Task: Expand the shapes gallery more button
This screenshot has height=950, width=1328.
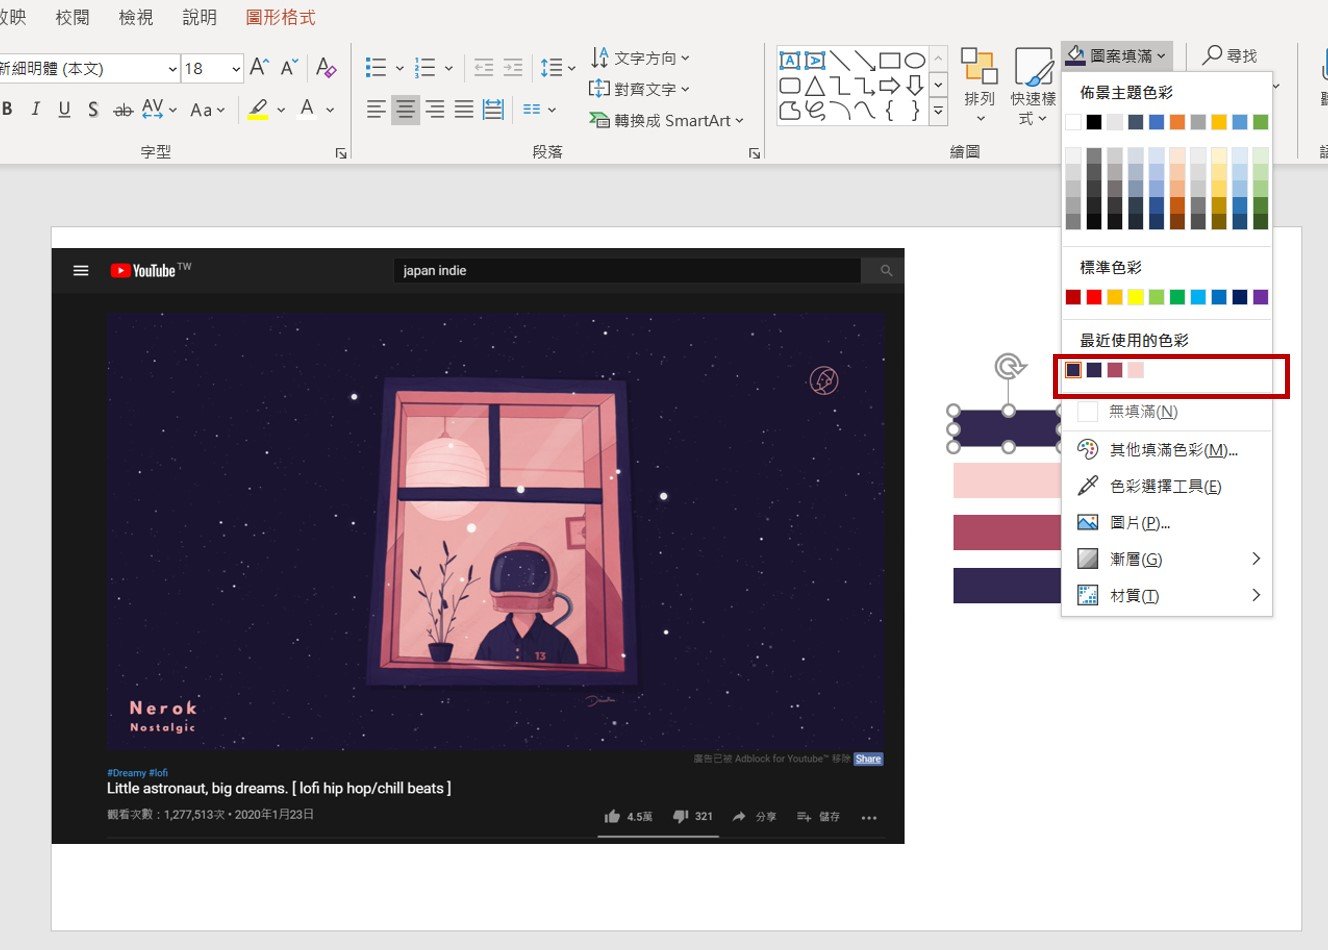Action: [x=938, y=111]
